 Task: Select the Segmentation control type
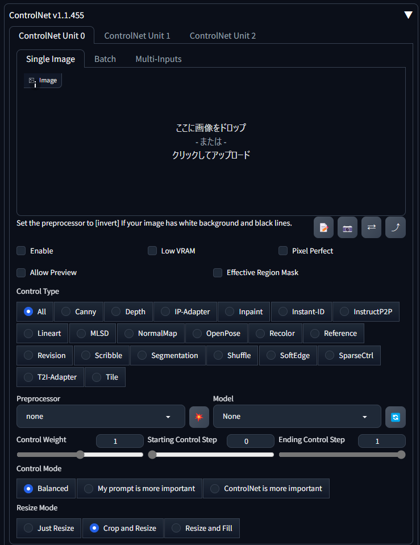point(168,355)
